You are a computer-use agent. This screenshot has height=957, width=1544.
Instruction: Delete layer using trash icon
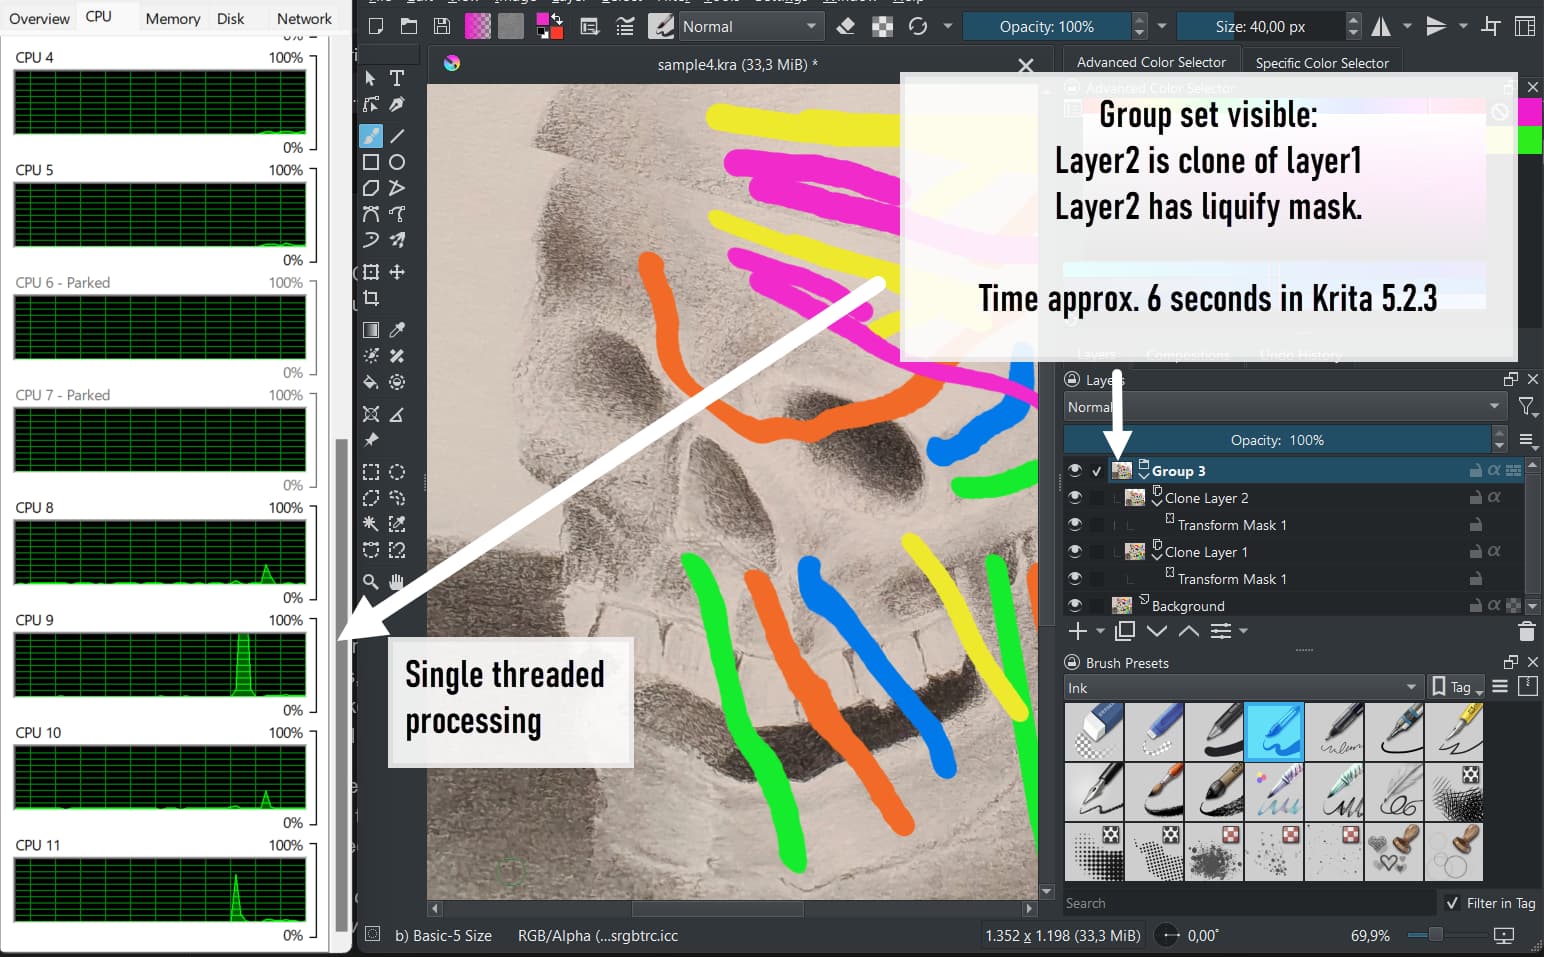pyautogui.click(x=1526, y=631)
